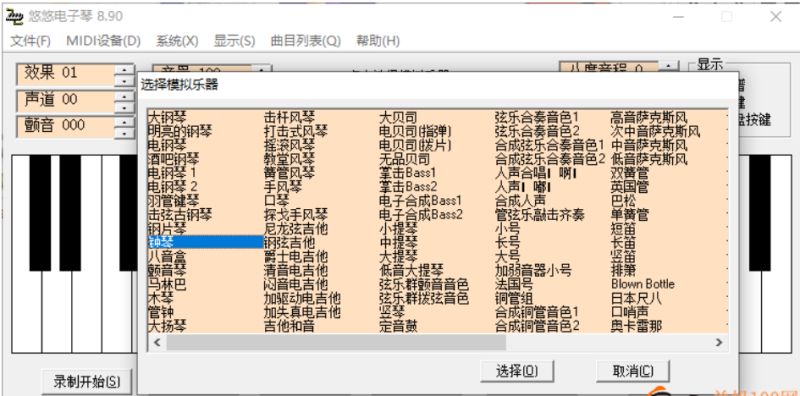Select 日本尺八 instrument
The image size is (800, 396).
coord(636,298)
